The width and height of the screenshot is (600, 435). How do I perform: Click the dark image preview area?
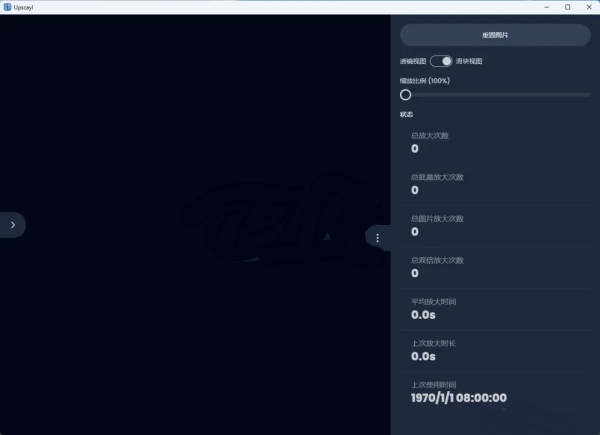[x=195, y=225]
